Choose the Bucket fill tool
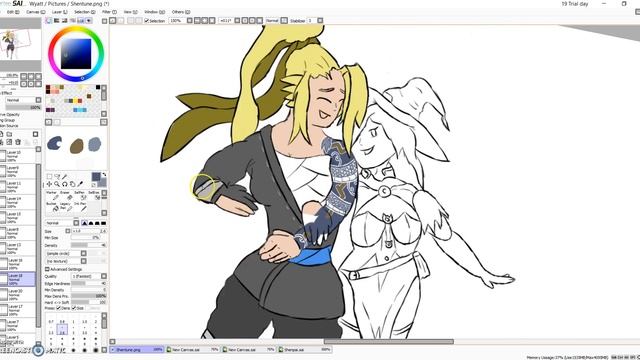 (x=52, y=206)
